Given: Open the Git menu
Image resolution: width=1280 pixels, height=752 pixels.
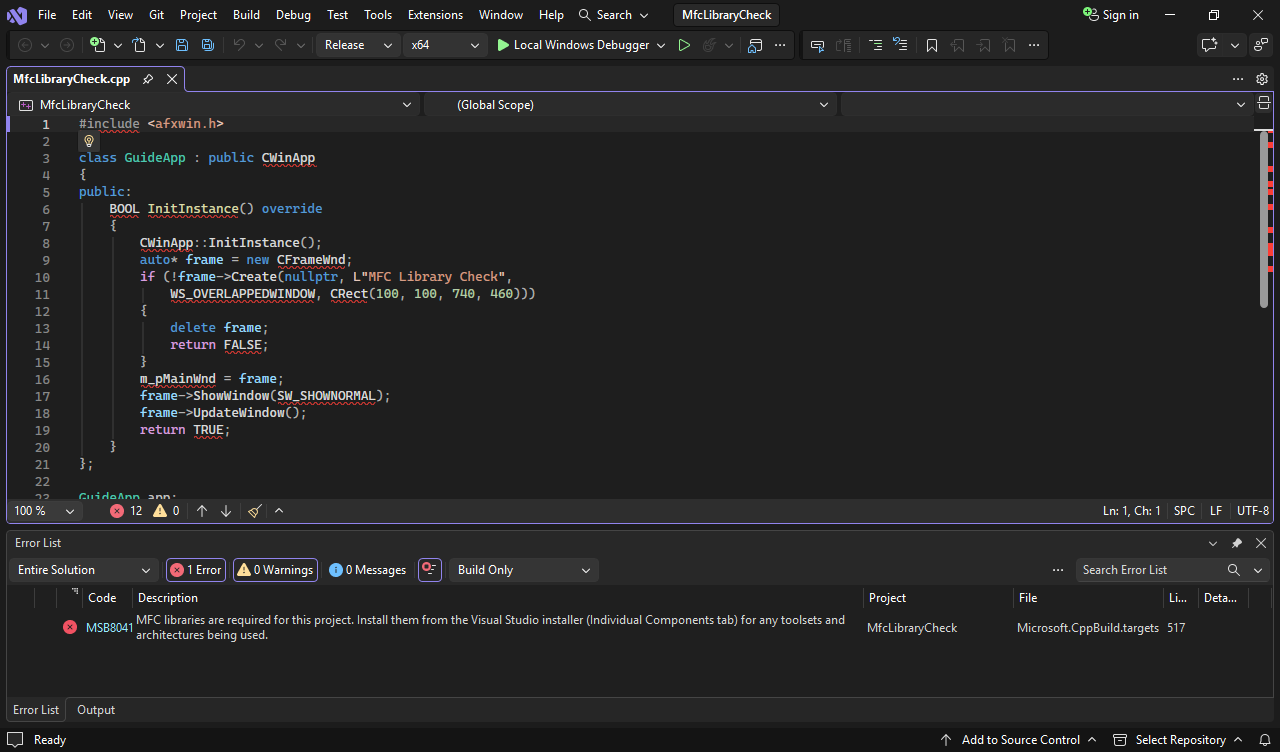Looking at the screenshot, I should pos(156,15).
